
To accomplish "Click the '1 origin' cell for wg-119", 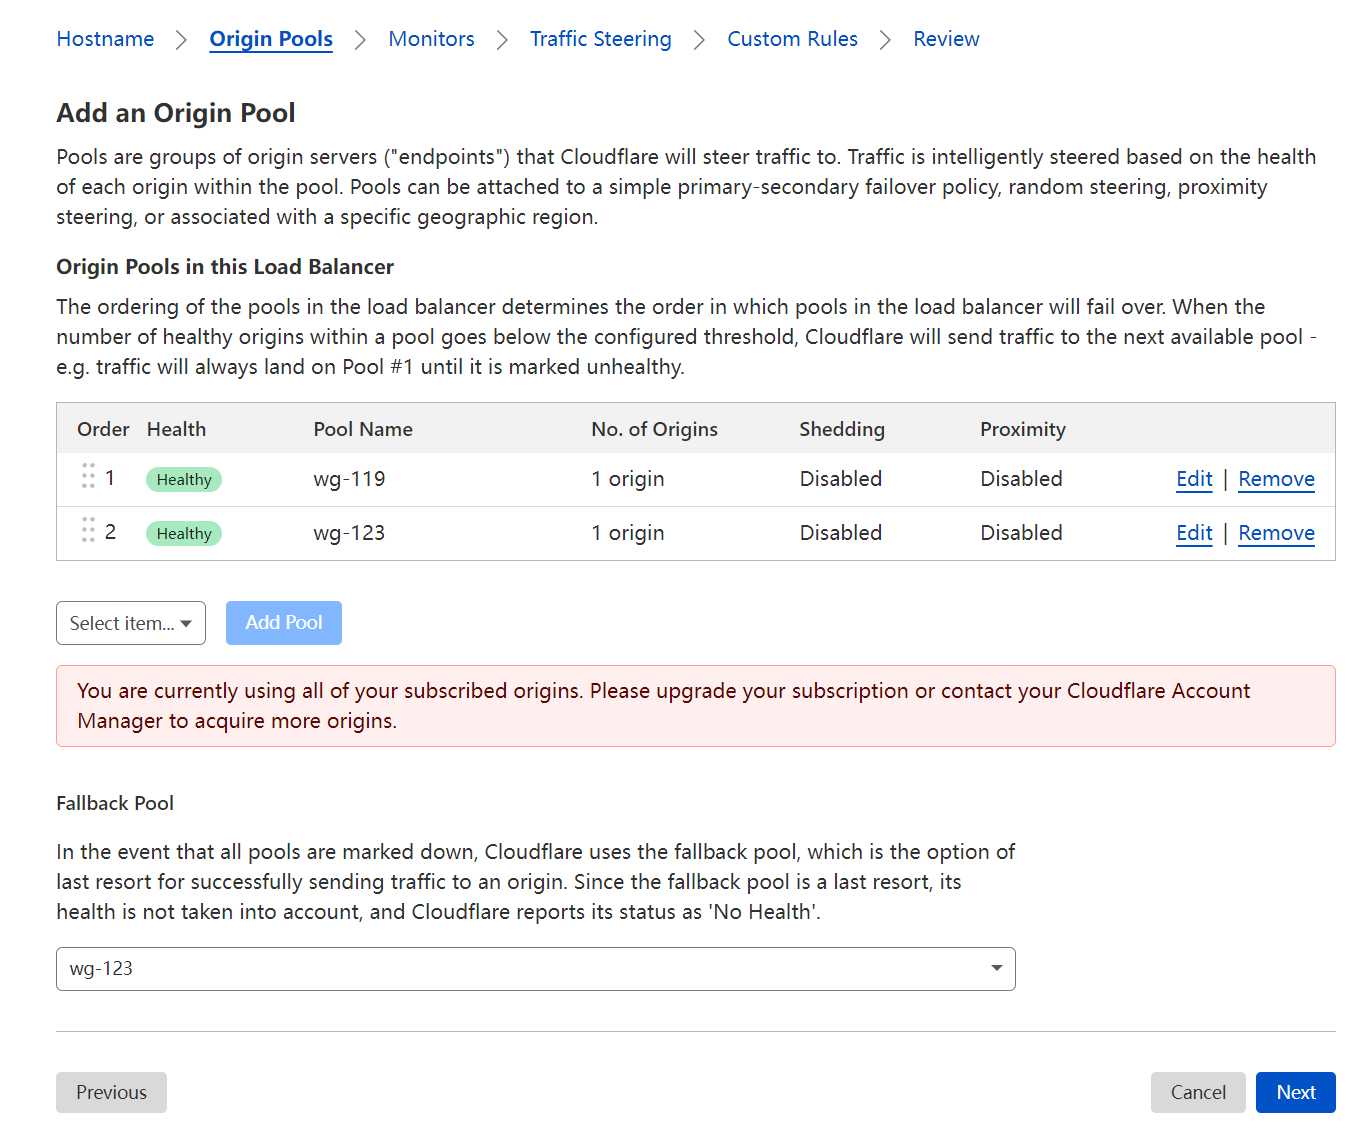I will (x=628, y=479).
